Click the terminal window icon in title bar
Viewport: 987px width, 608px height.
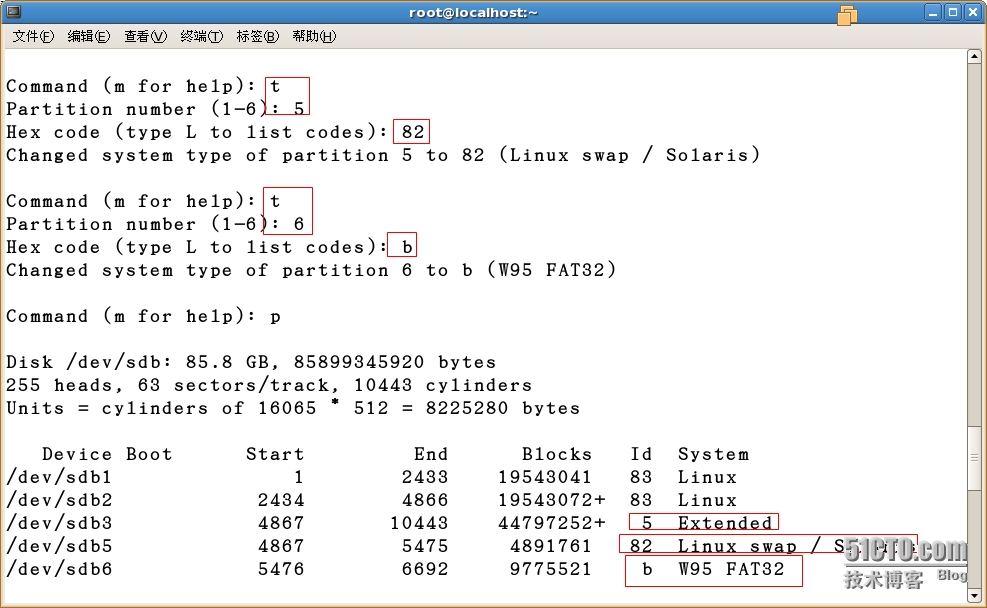click(13, 11)
